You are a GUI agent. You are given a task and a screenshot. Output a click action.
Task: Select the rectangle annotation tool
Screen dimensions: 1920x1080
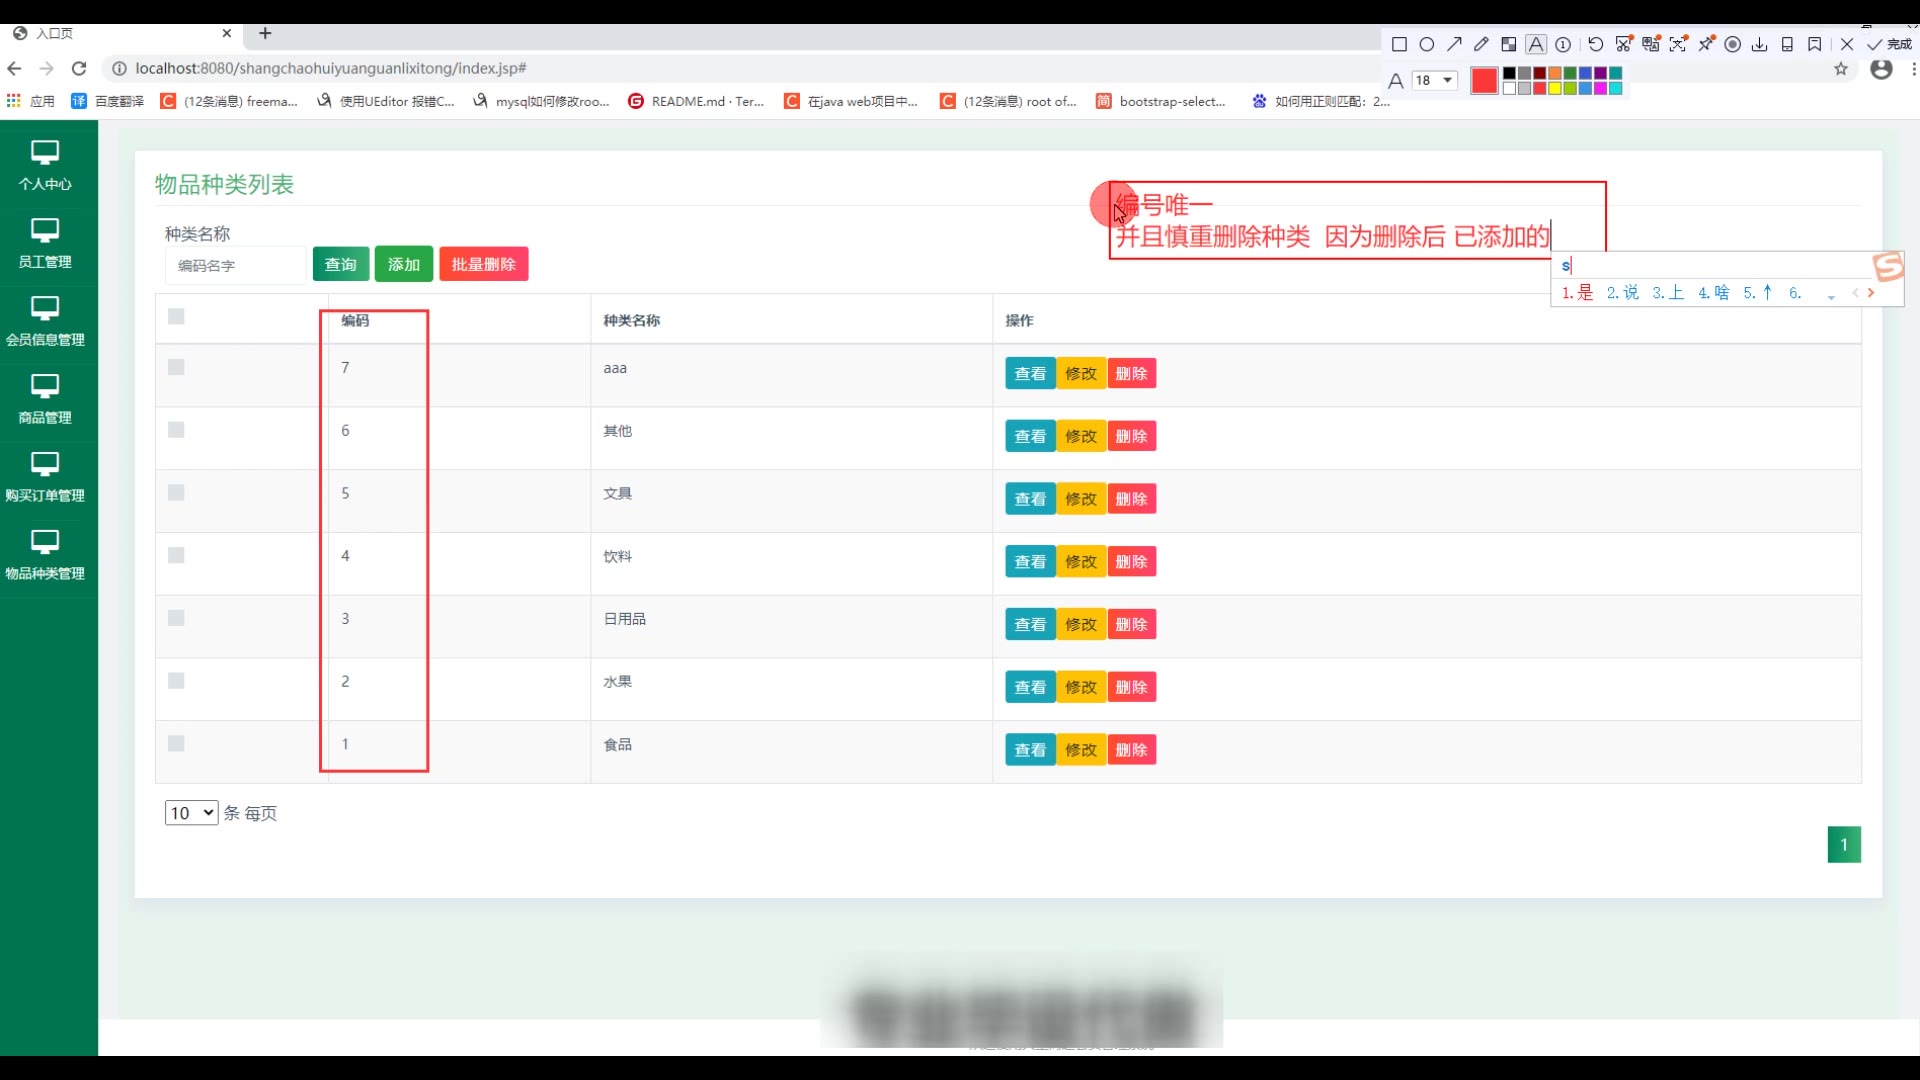point(1399,44)
